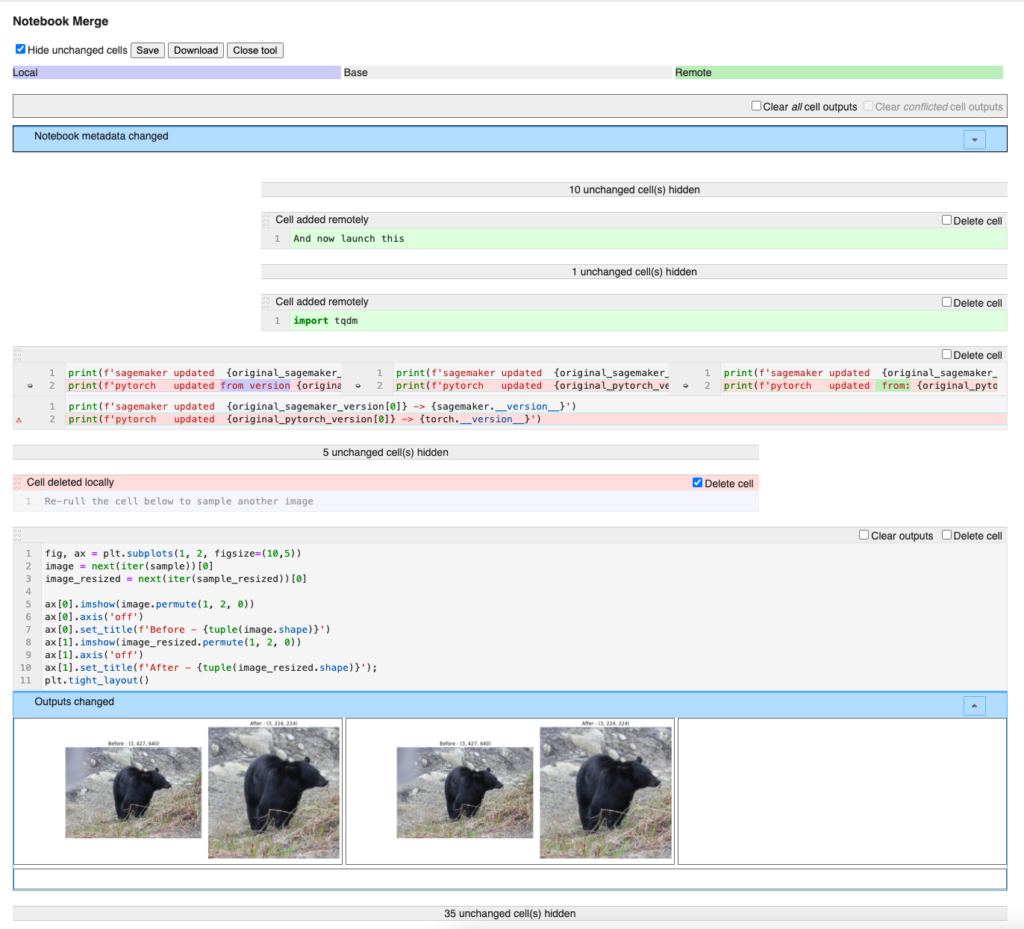Show the 1 unchanged hidden cell
Image resolution: width=1024 pixels, height=929 pixels.
pyautogui.click(x=634, y=271)
